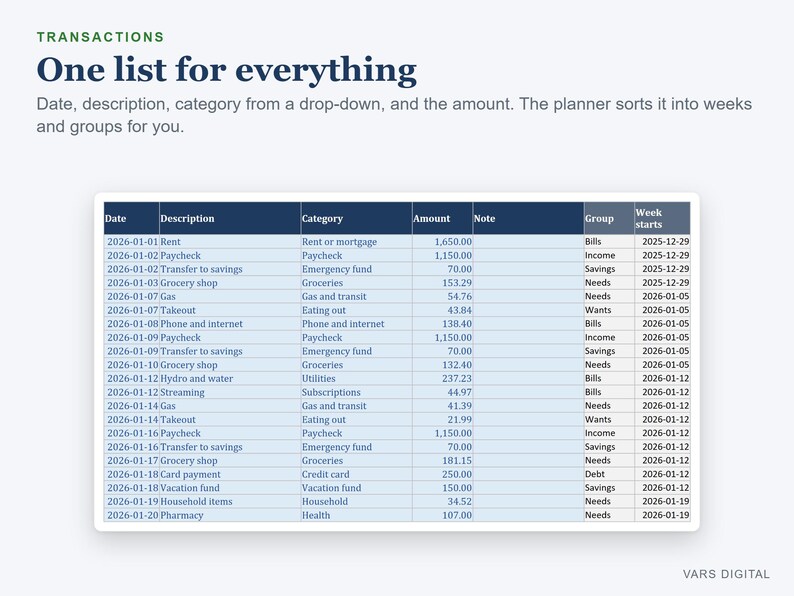Click the Date column header

coord(132,218)
